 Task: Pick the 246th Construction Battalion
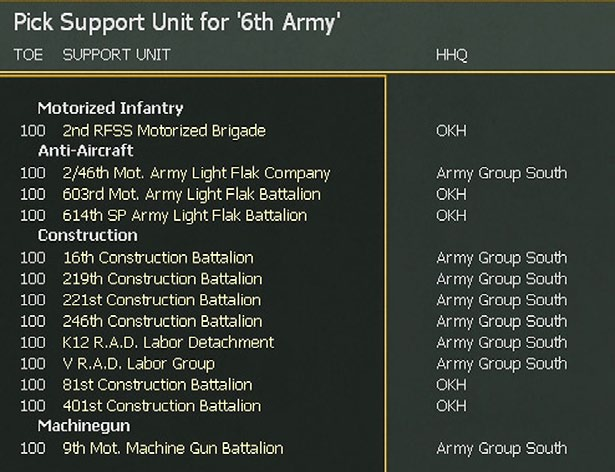tap(162, 321)
